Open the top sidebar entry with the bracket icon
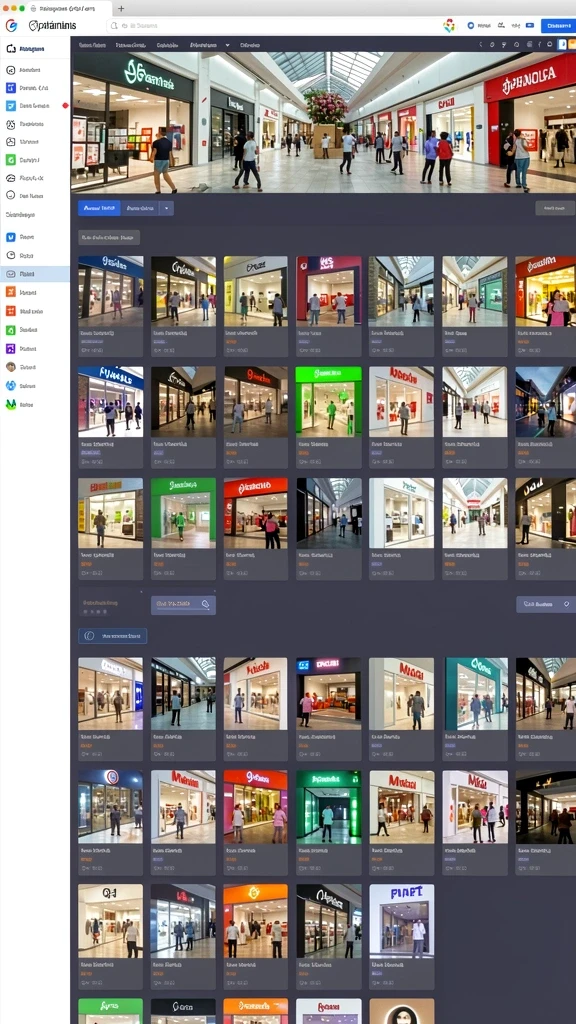This screenshot has width=576, height=1024. 35,49
